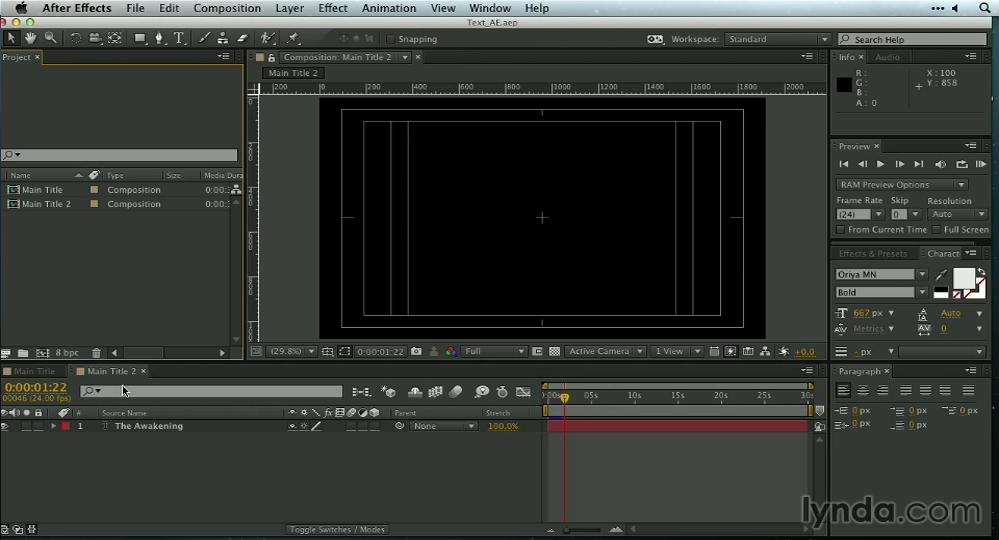The width and height of the screenshot is (999, 540).
Task: Check the From Current Time option
Action: pyautogui.click(x=840, y=230)
